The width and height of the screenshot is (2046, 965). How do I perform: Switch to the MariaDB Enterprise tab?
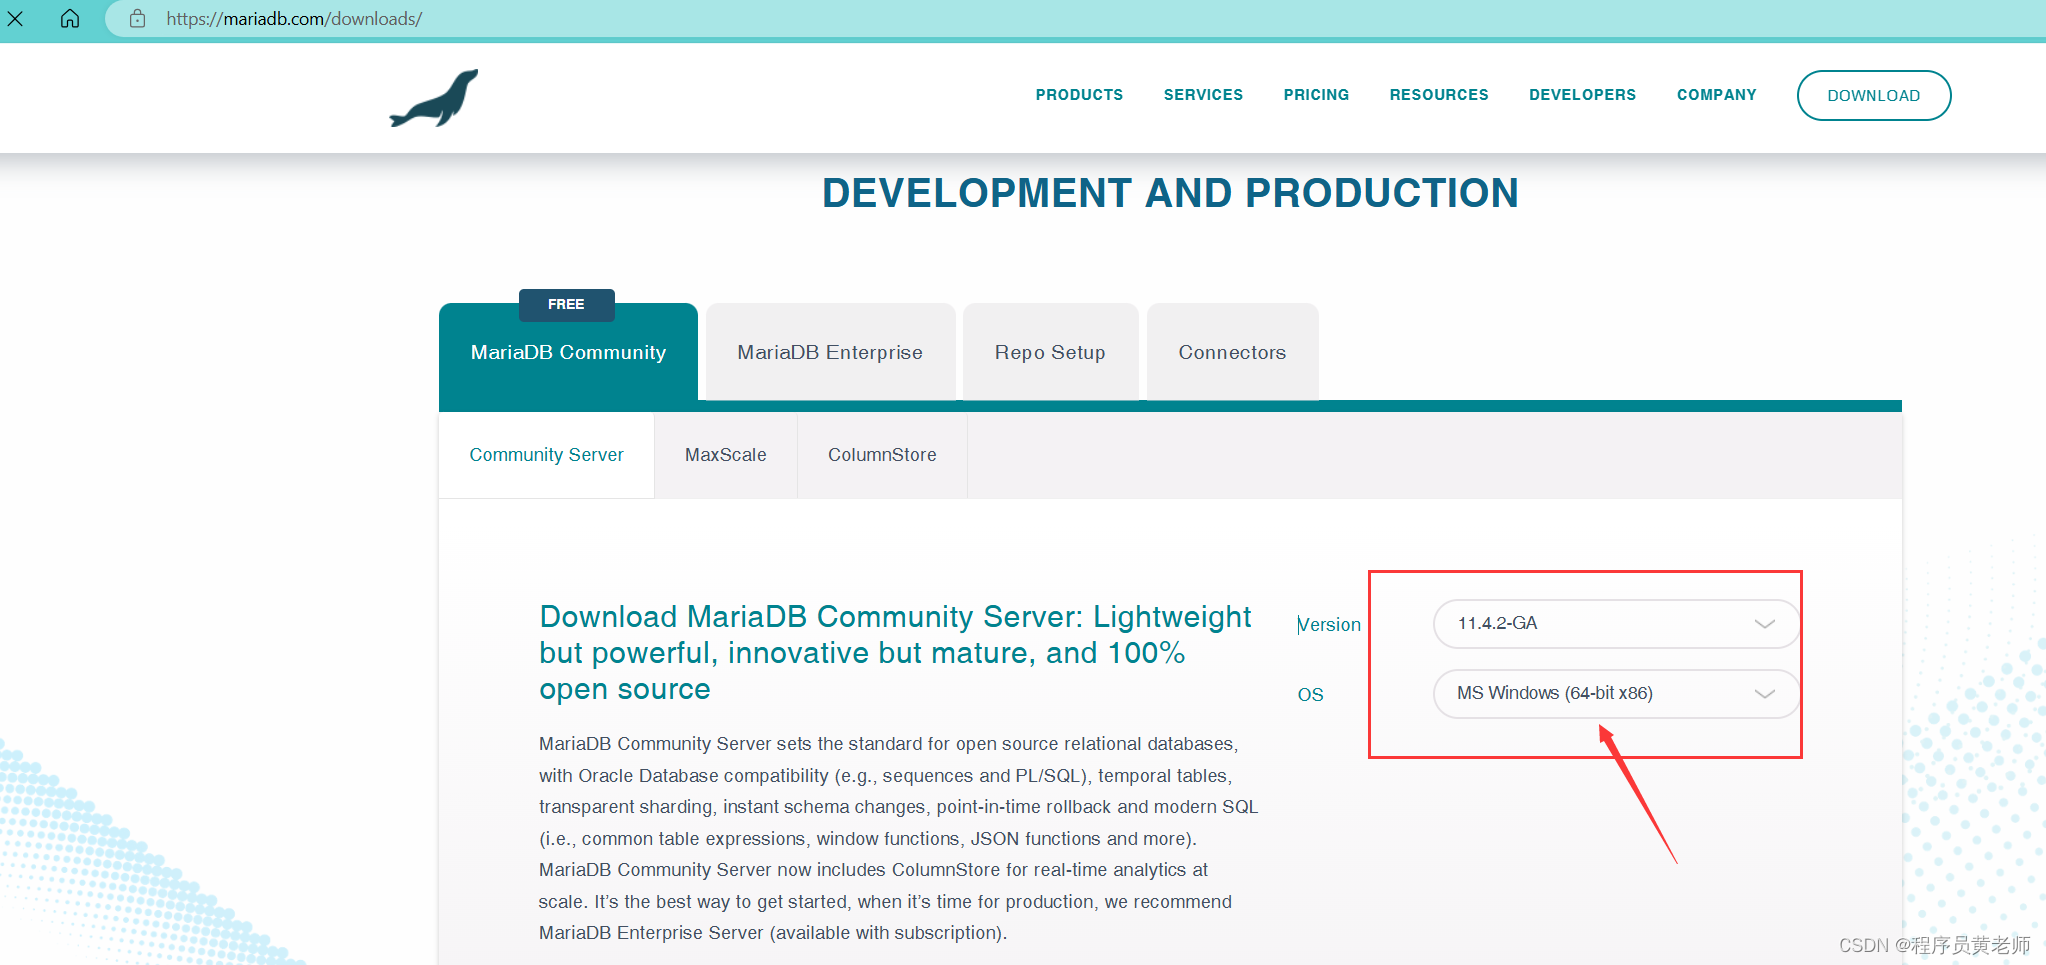coord(830,352)
